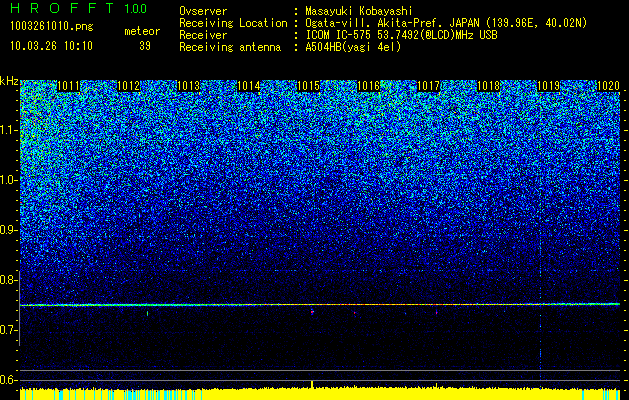The image size is (629, 400).
Task: Click the Receiving antenna field label
Action: coord(230,47)
